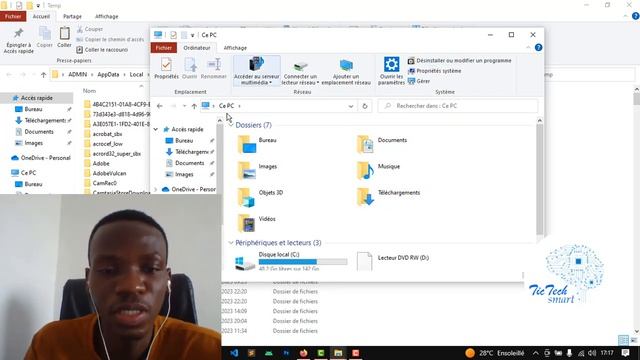This screenshot has height=360, width=640.
Task: Click Coller le raccourci in Temp window
Action: tap(102, 50)
